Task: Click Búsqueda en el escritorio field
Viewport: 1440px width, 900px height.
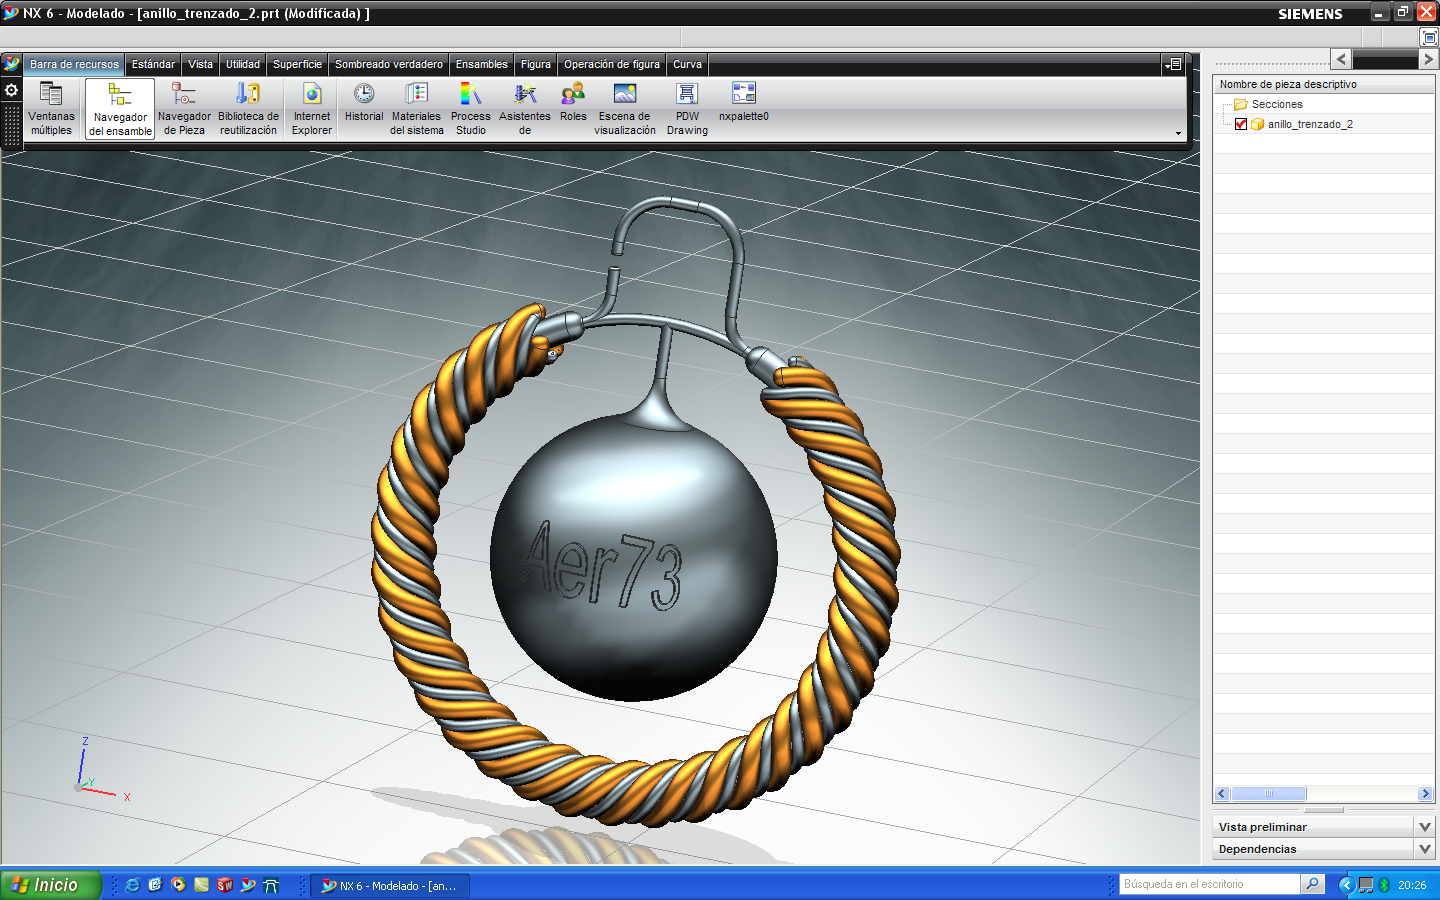Action: coord(1209,884)
